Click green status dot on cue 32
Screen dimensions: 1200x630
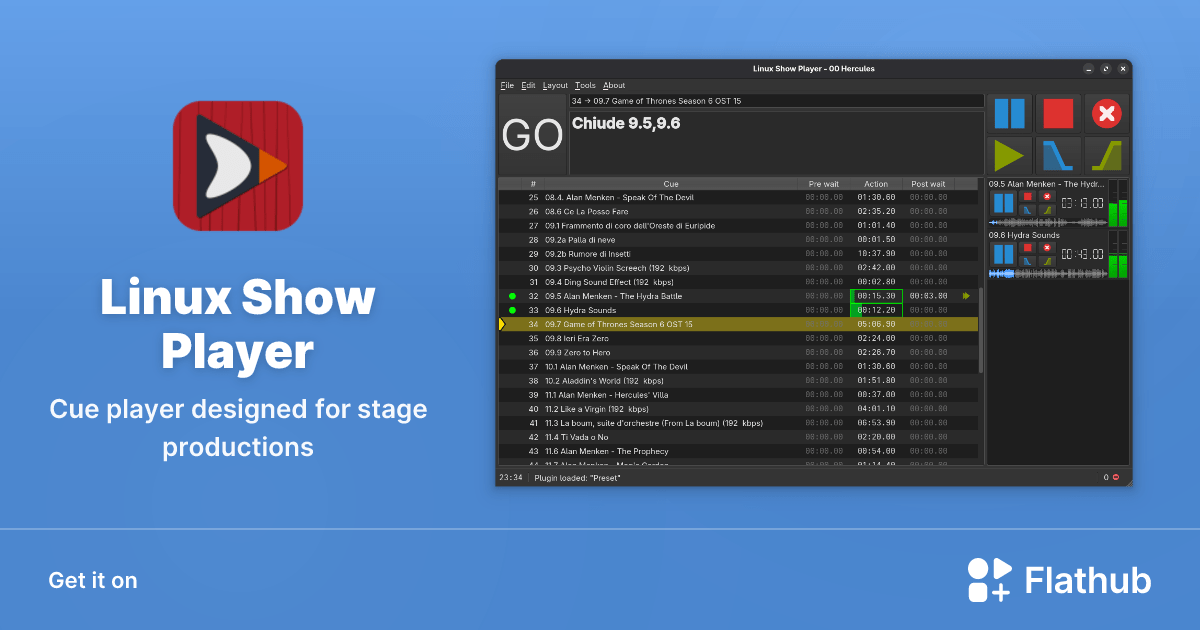[x=512, y=296]
